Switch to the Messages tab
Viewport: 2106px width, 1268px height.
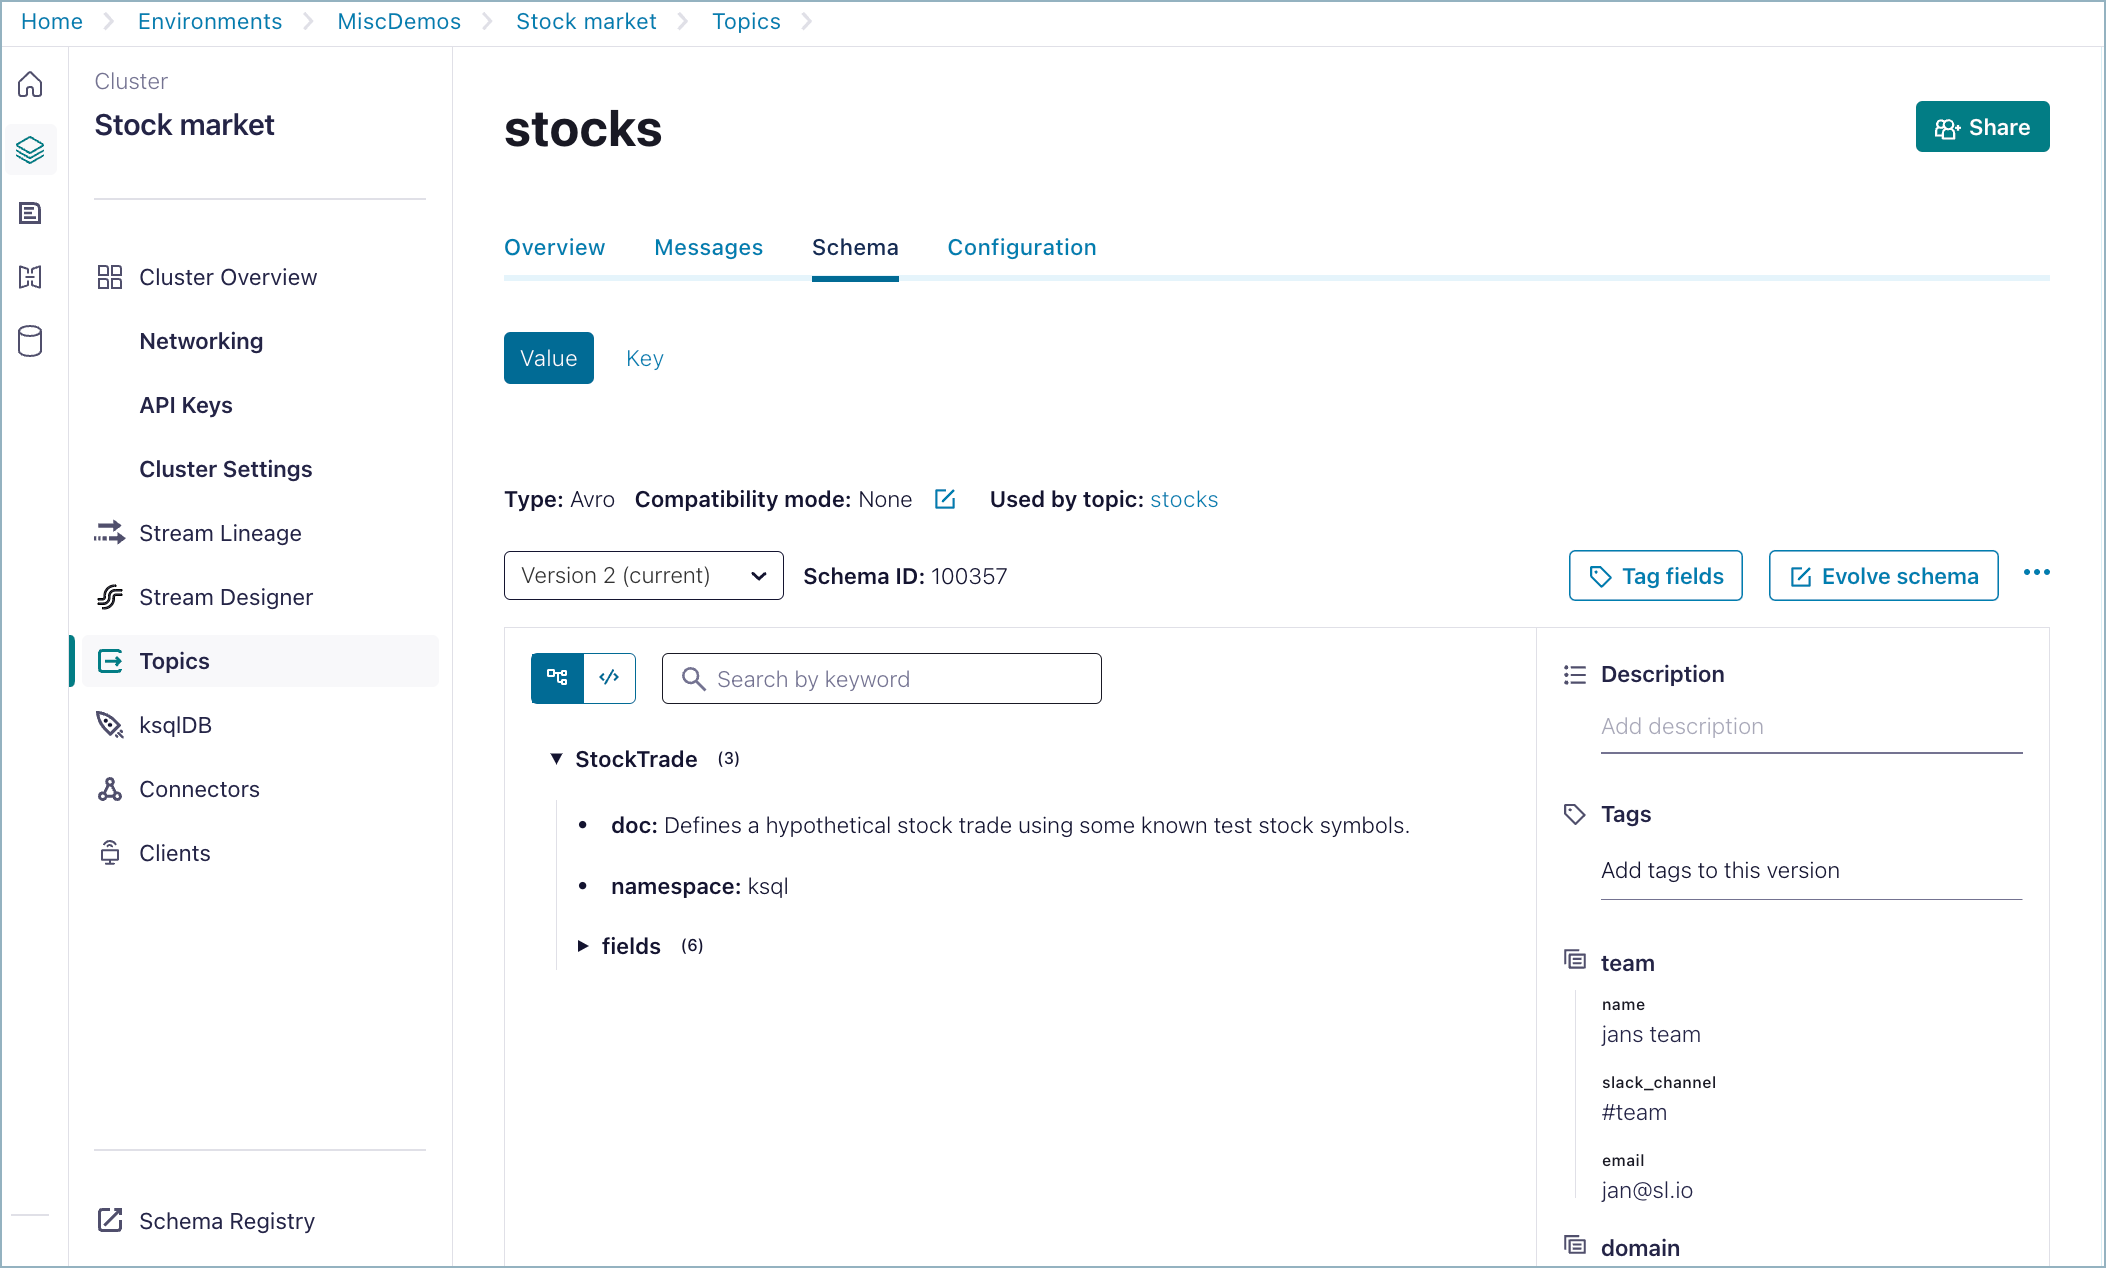coord(708,247)
